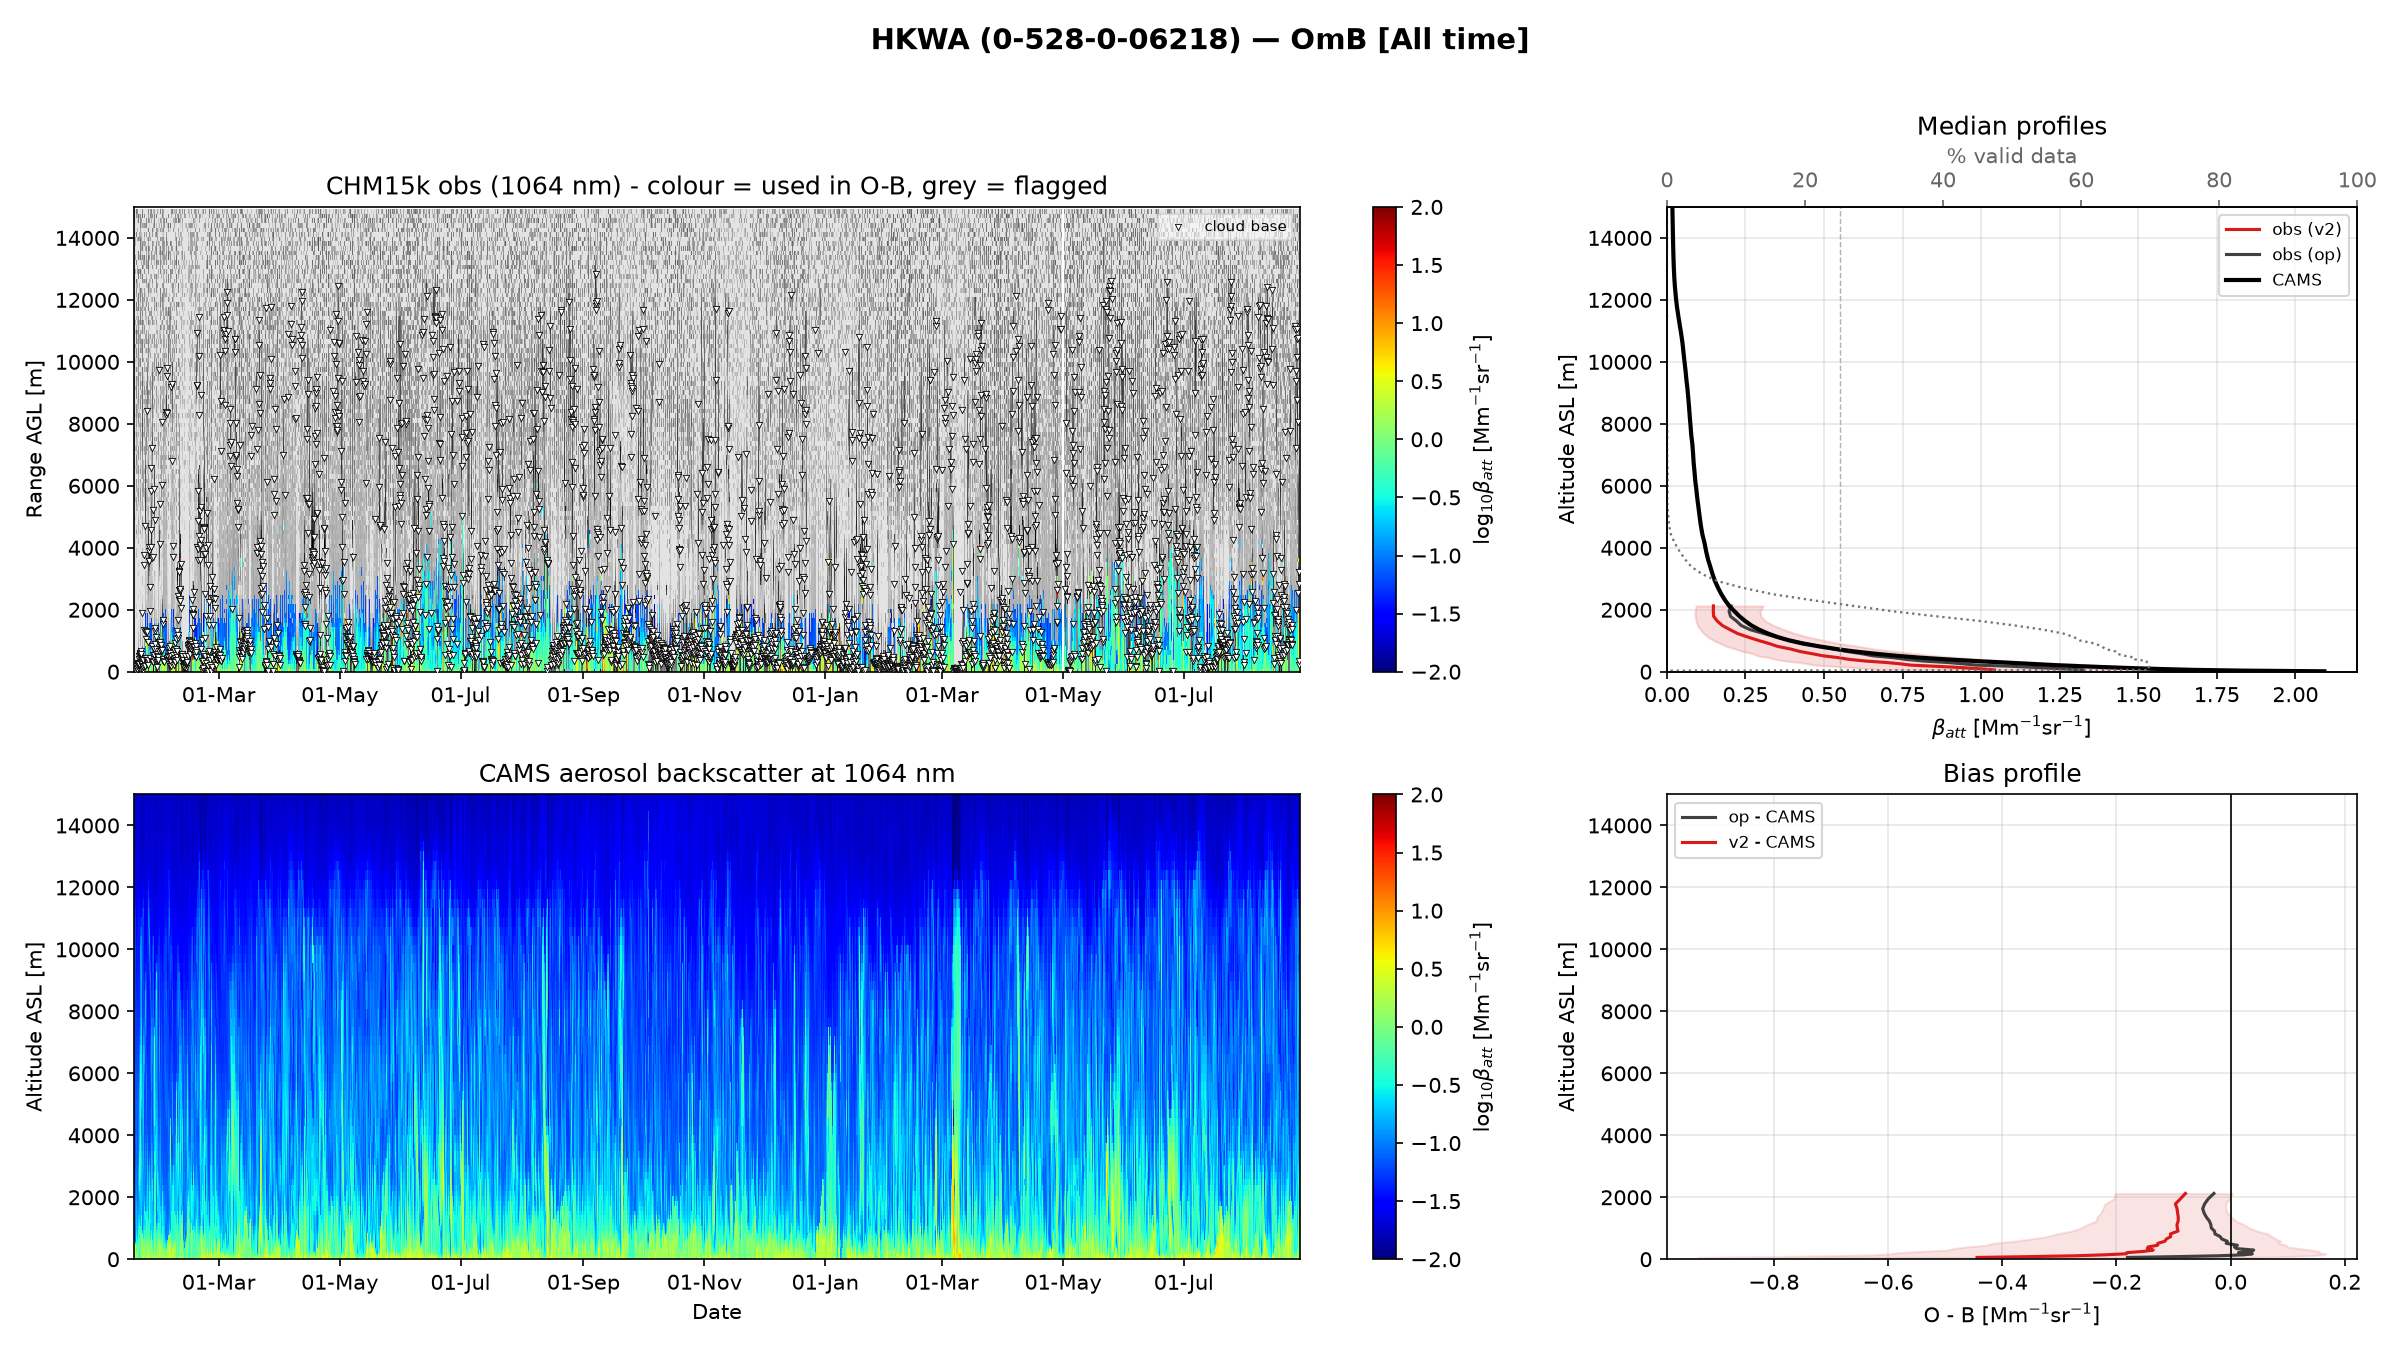Click the "% valid data" axis label

click(2011, 156)
